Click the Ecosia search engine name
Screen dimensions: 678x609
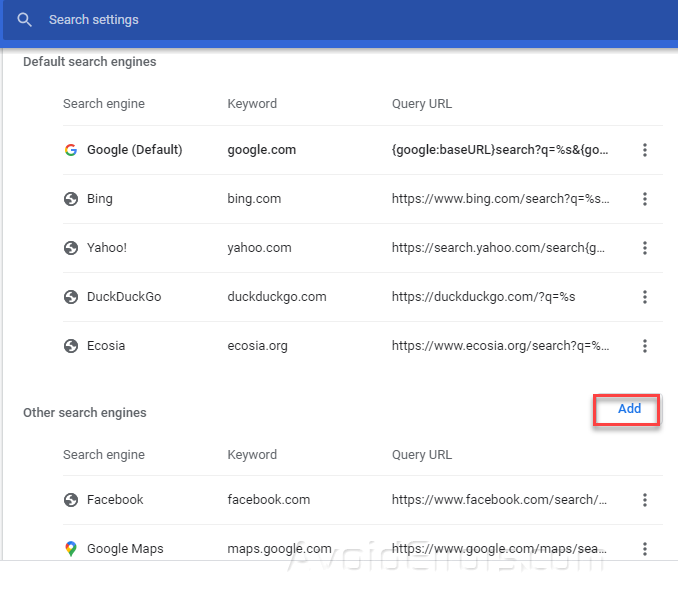[106, 346]
